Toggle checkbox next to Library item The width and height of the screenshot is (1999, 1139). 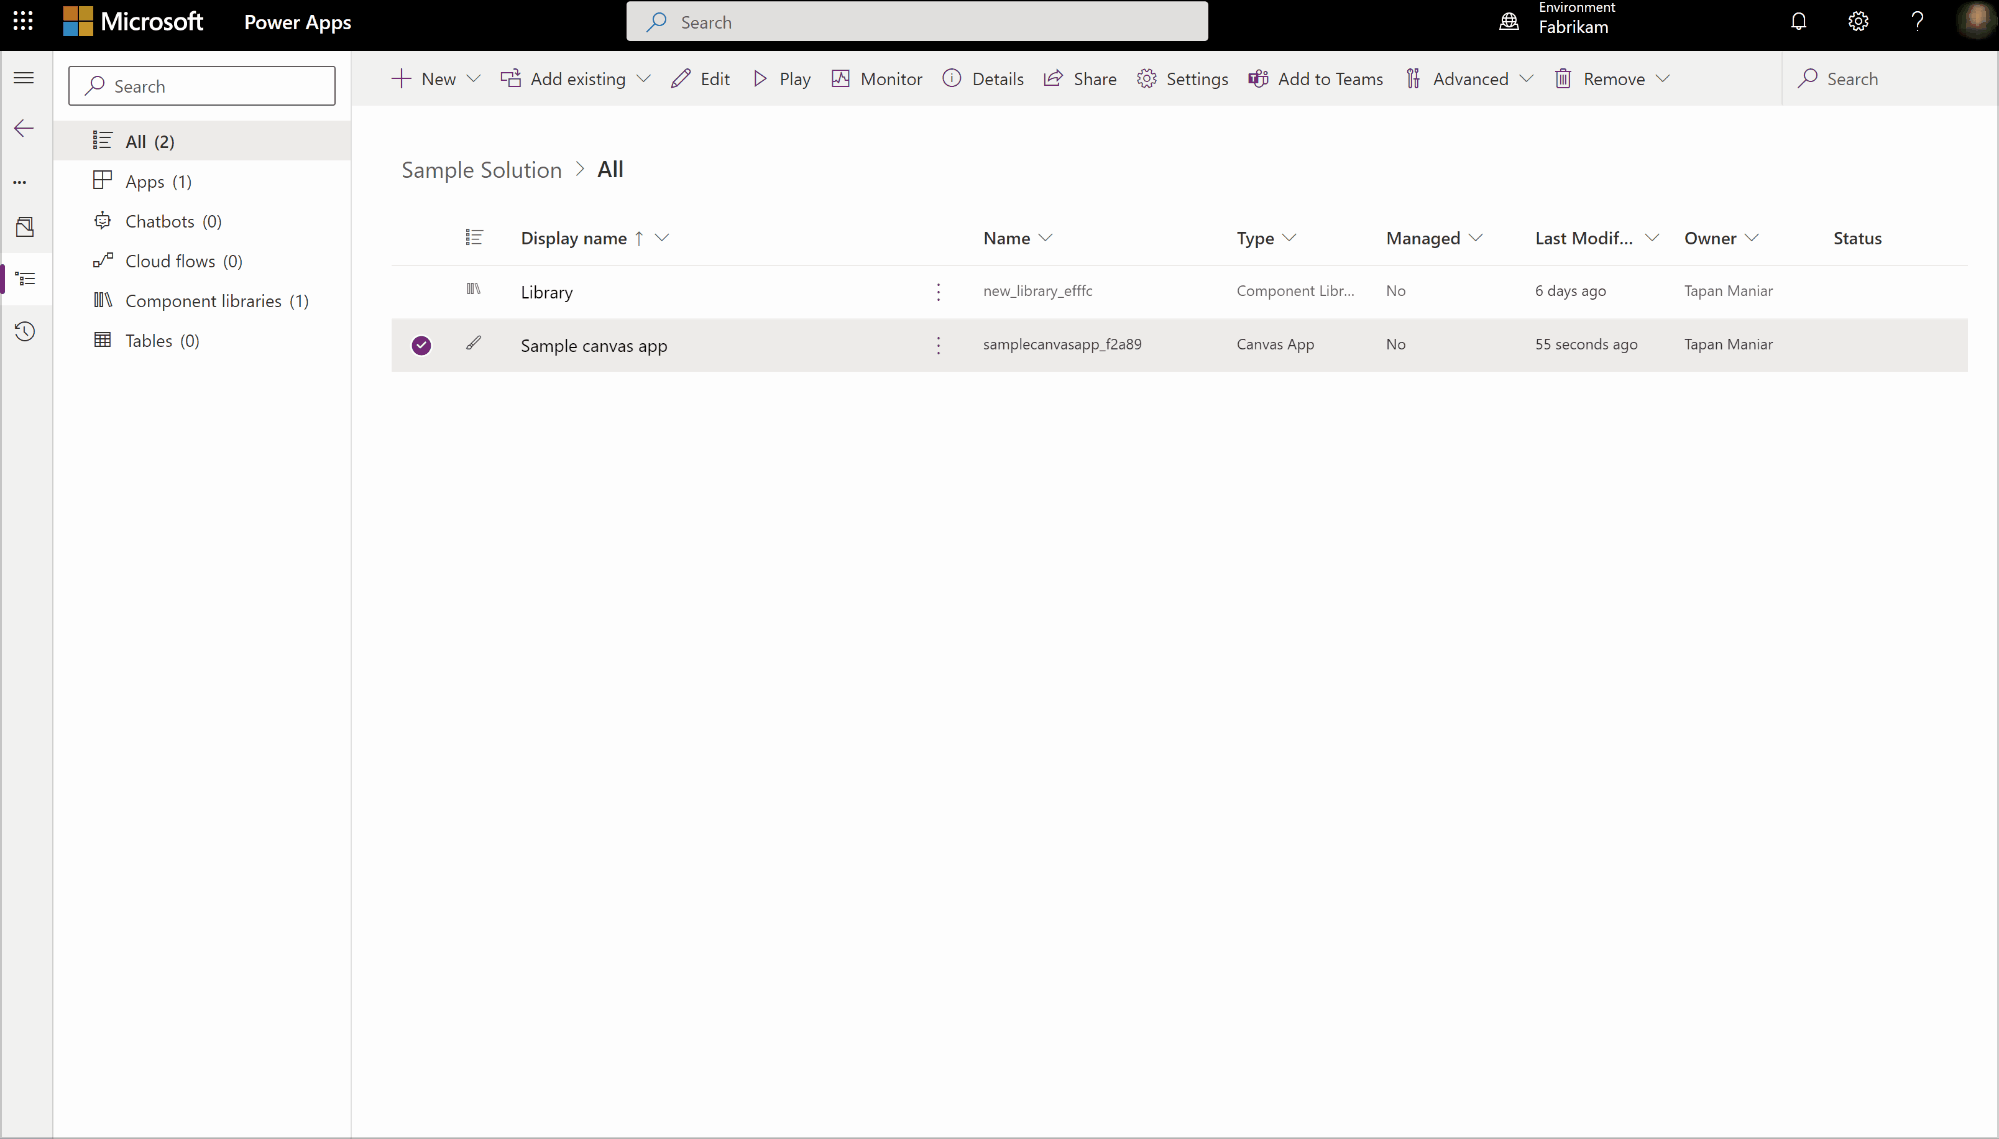(x=421, y=291)
